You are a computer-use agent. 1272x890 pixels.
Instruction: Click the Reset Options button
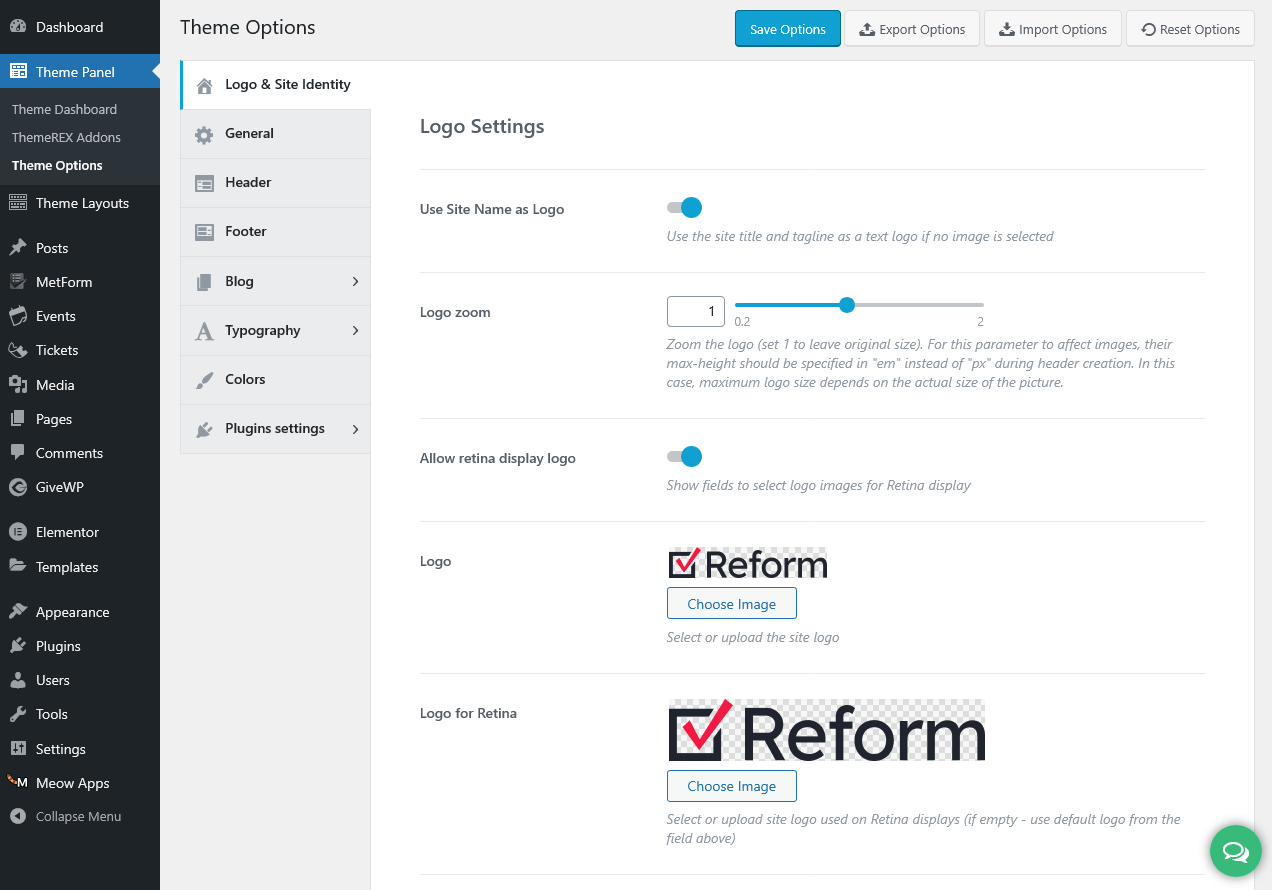pos(1190,29)
